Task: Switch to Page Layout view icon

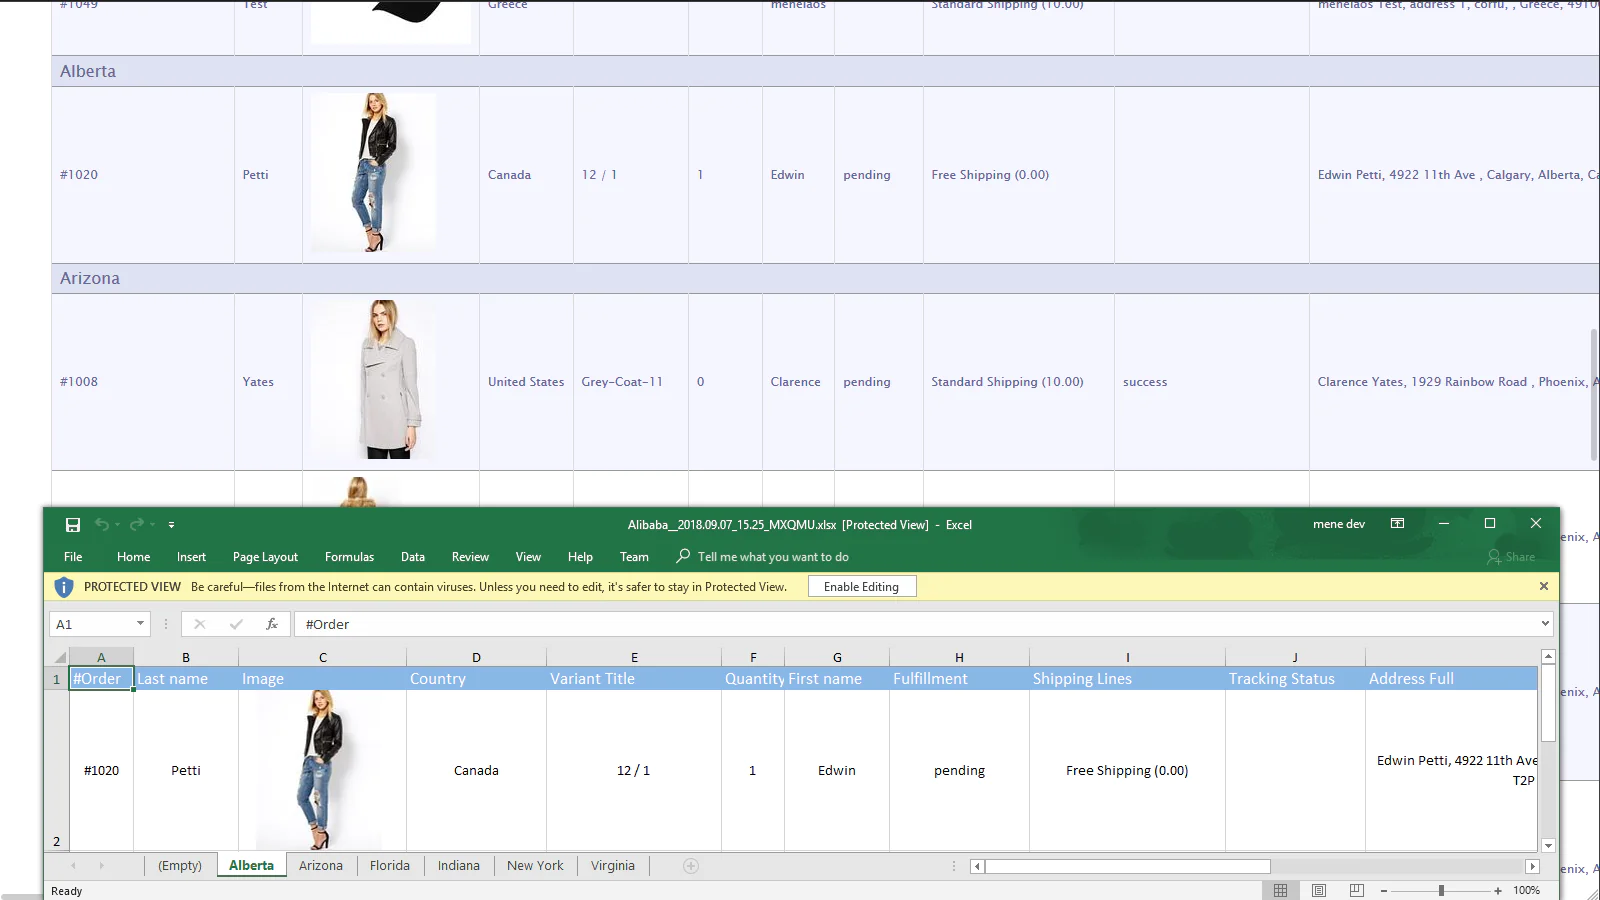Action: tap(1318, 890)
